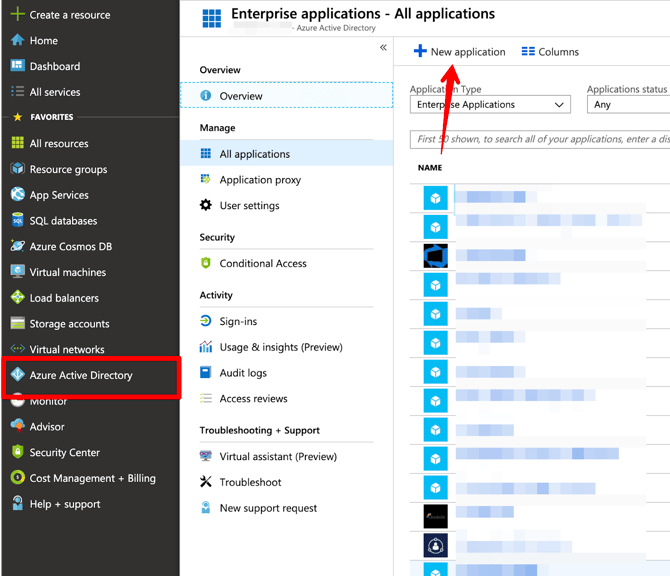Open the Columns chooser button
Image resolution: width=670 pixels, height=576 pixels.
[x=550, y=52]
